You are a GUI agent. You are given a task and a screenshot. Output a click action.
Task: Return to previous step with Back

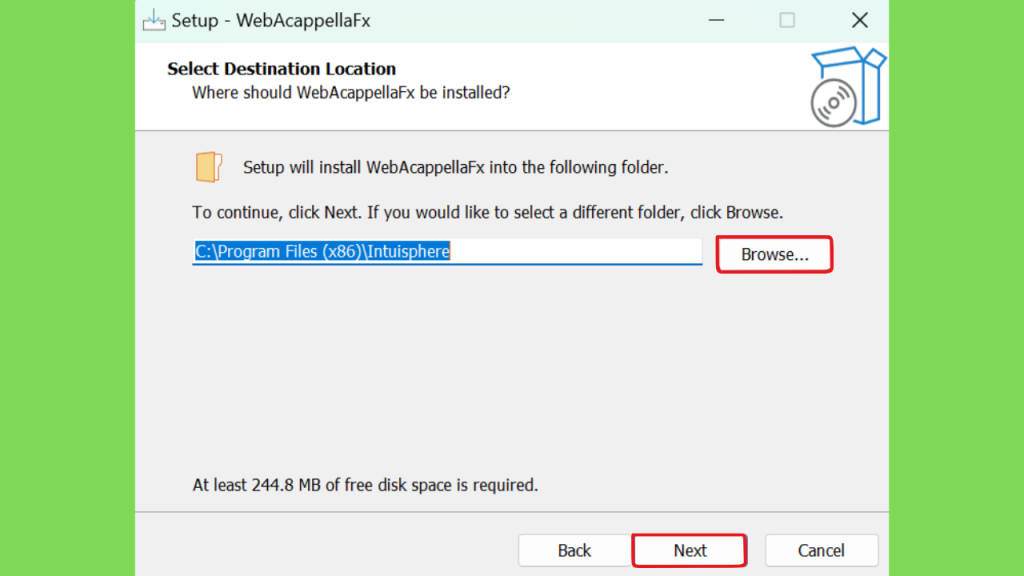[x=574, y=551]
